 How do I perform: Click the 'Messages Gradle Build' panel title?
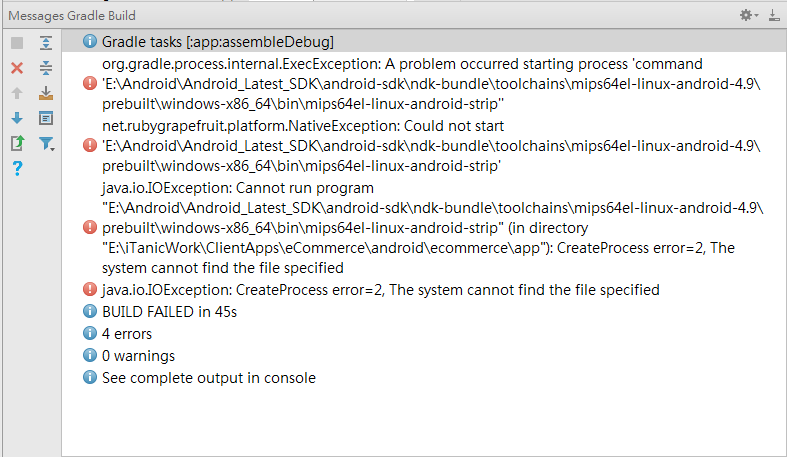[x=72, y=15]
